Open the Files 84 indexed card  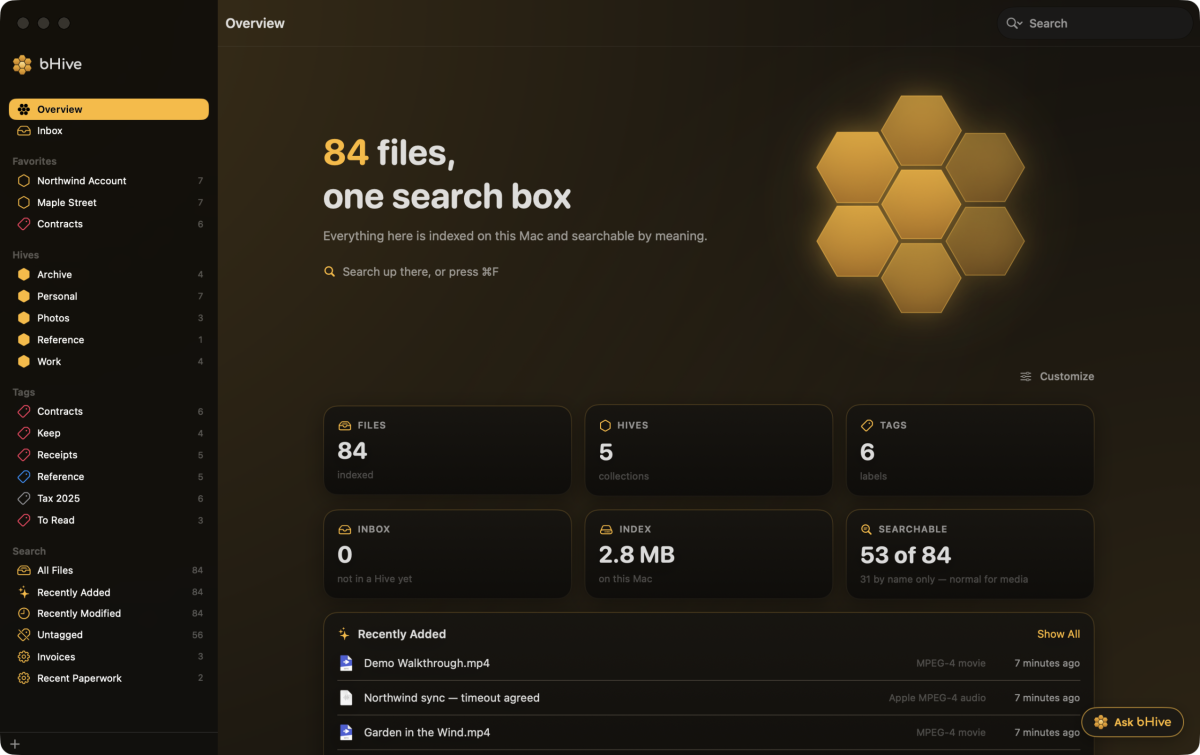coord(447,450)
